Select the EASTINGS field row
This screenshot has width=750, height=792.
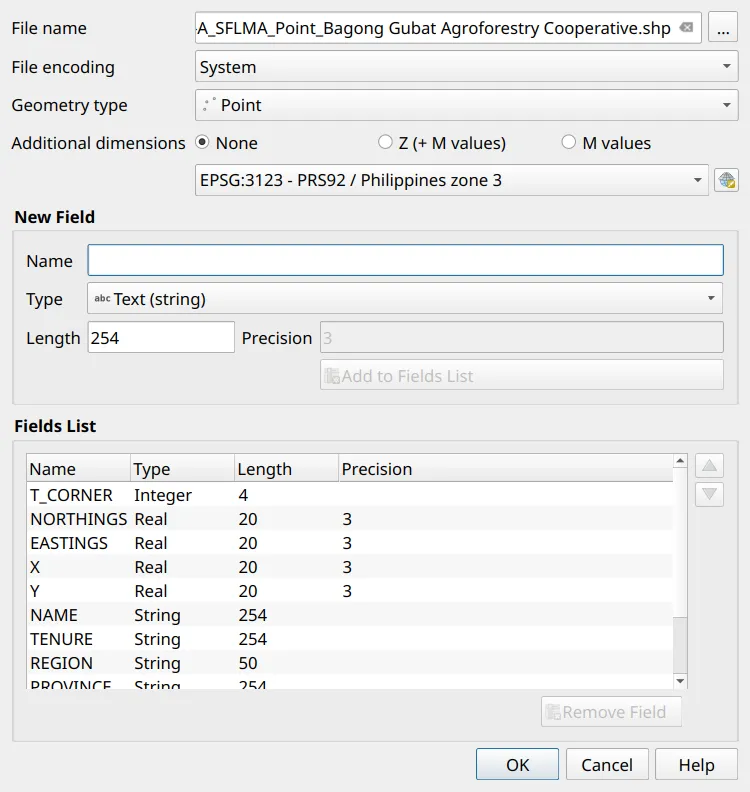[350, 543]
